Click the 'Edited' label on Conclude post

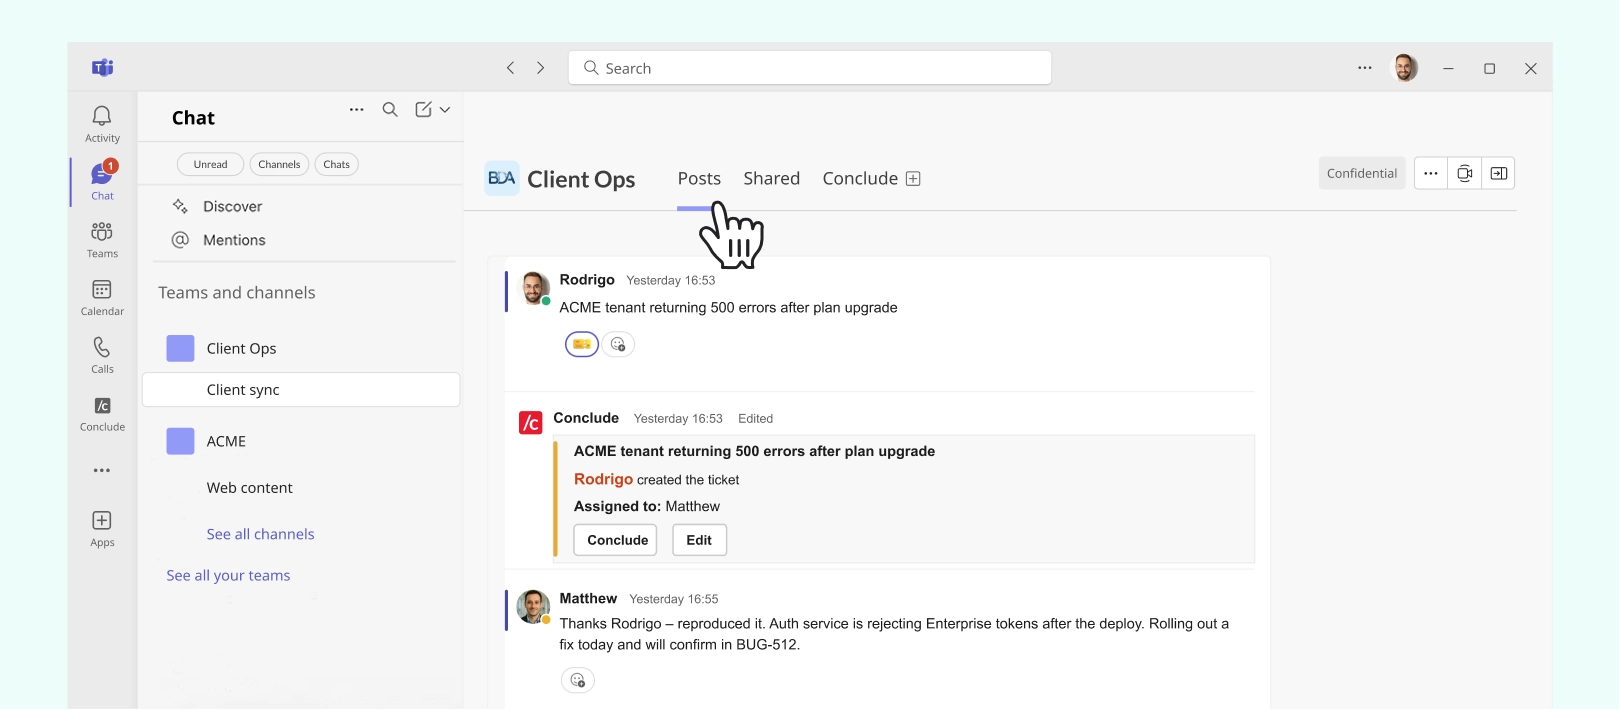755,418
